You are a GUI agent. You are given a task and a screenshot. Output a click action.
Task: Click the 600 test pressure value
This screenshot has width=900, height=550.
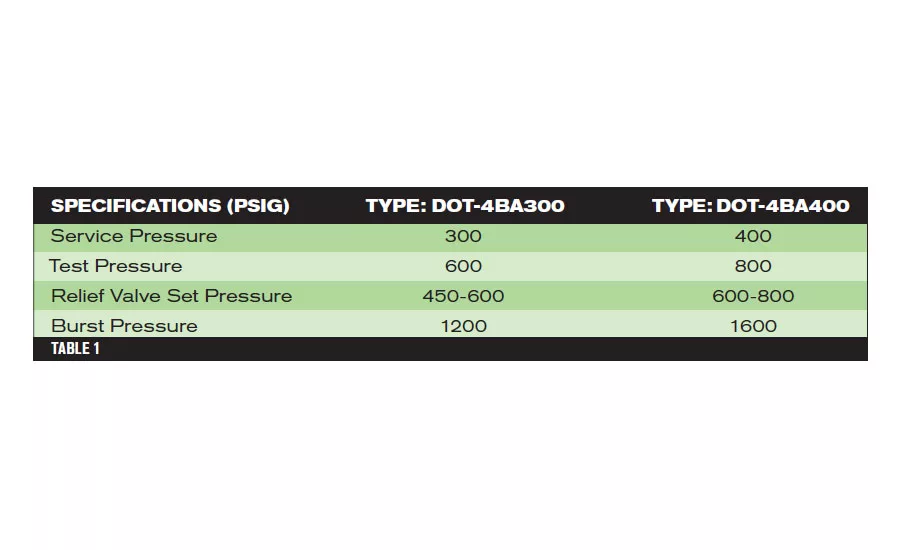(x=463, y=266)
